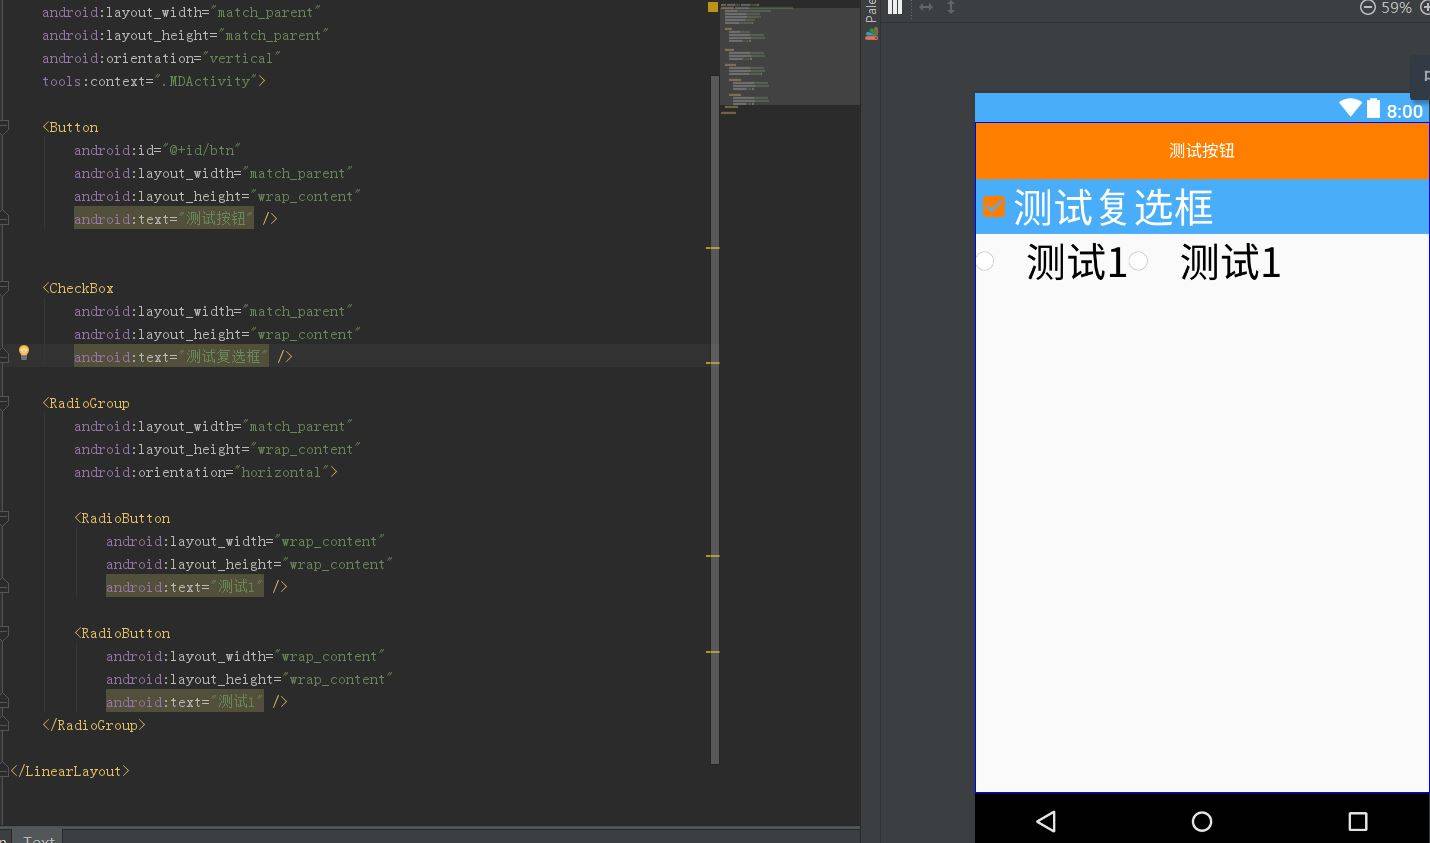Select the second 测试1 radio button in the preview
1430x843 pixels.
[x=1138, y=261]
